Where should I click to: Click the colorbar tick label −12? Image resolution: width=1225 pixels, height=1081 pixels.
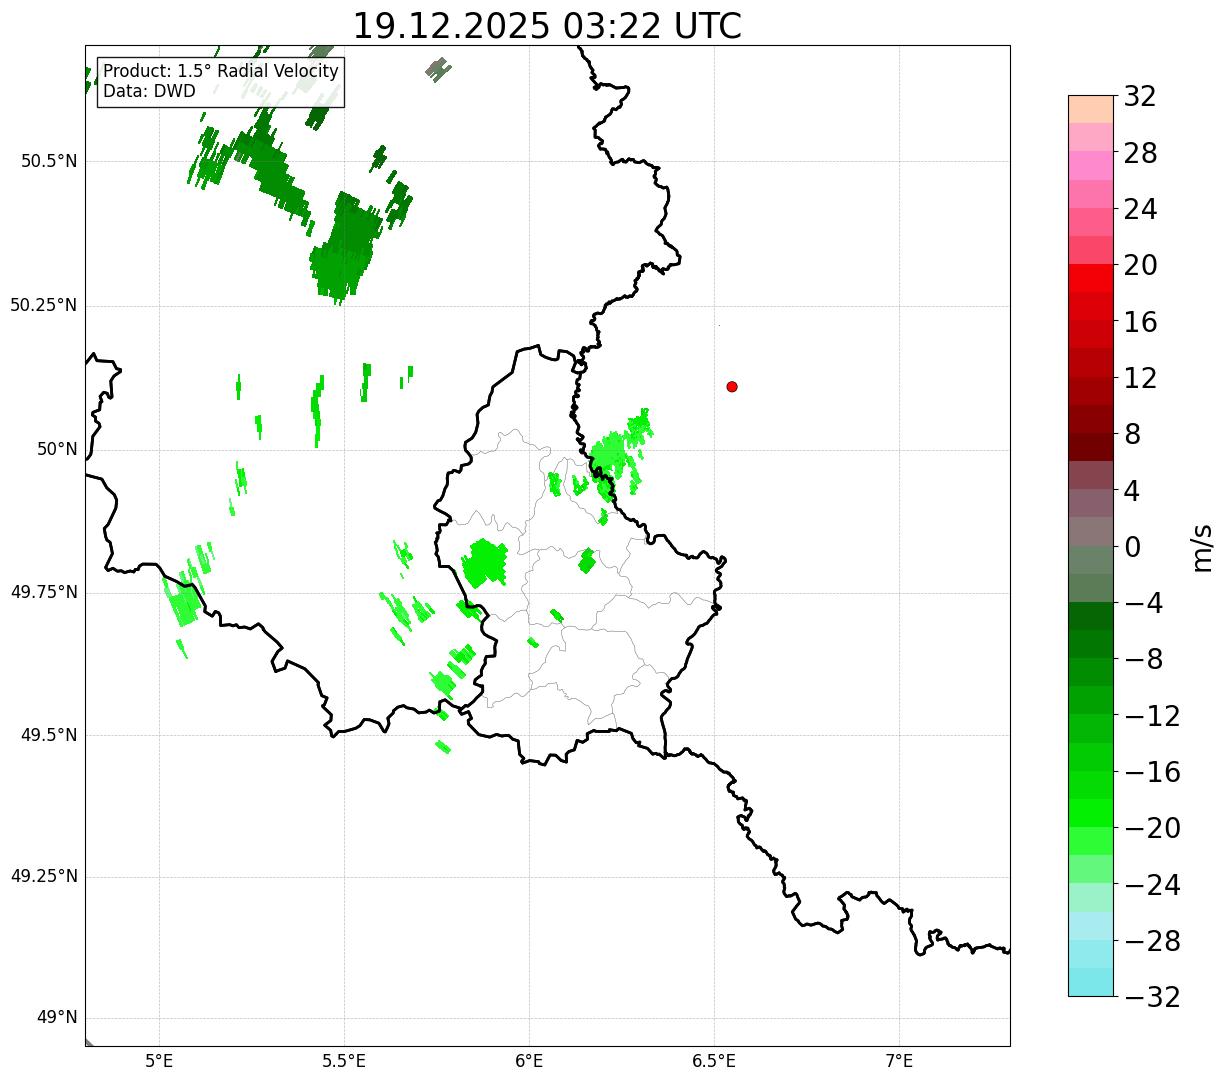click(1152, 716)
